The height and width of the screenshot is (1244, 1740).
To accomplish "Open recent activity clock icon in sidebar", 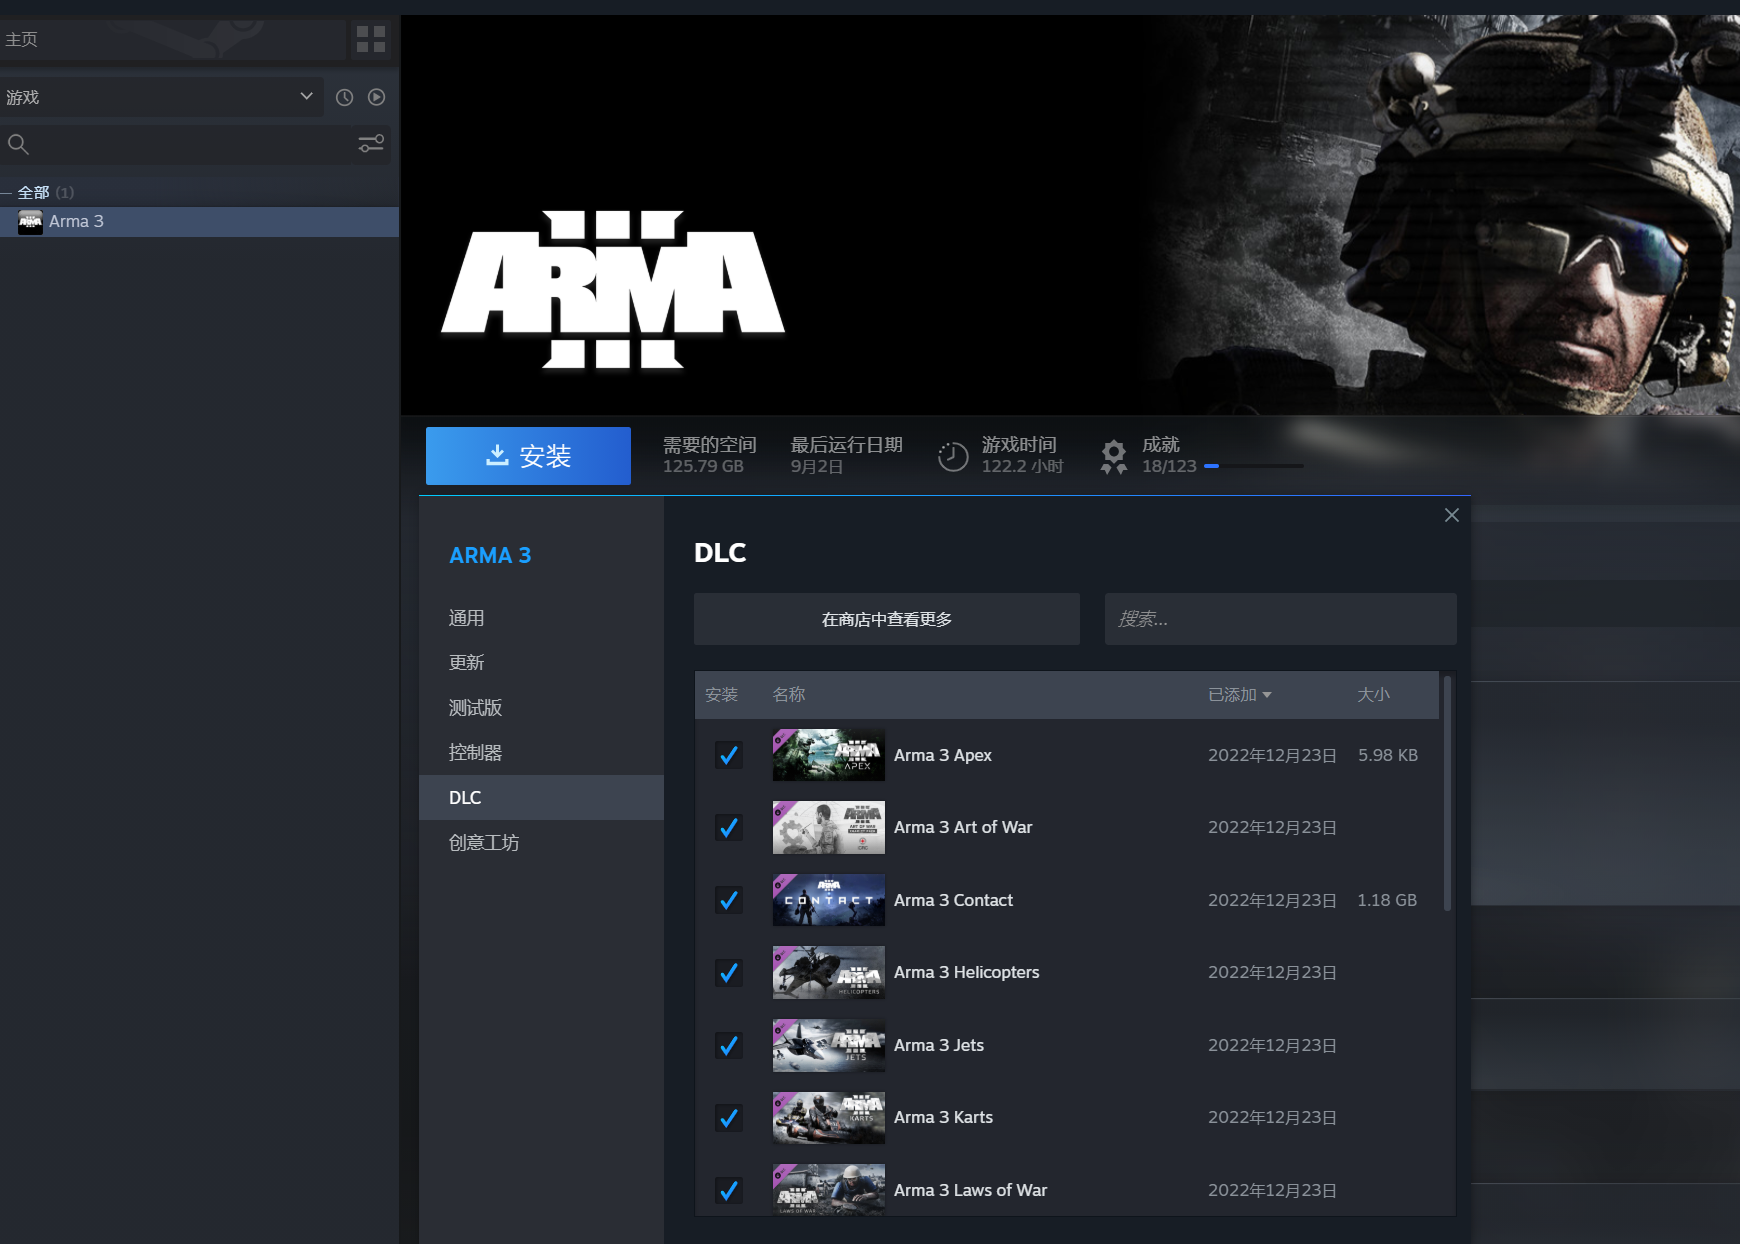I will 344,97.
